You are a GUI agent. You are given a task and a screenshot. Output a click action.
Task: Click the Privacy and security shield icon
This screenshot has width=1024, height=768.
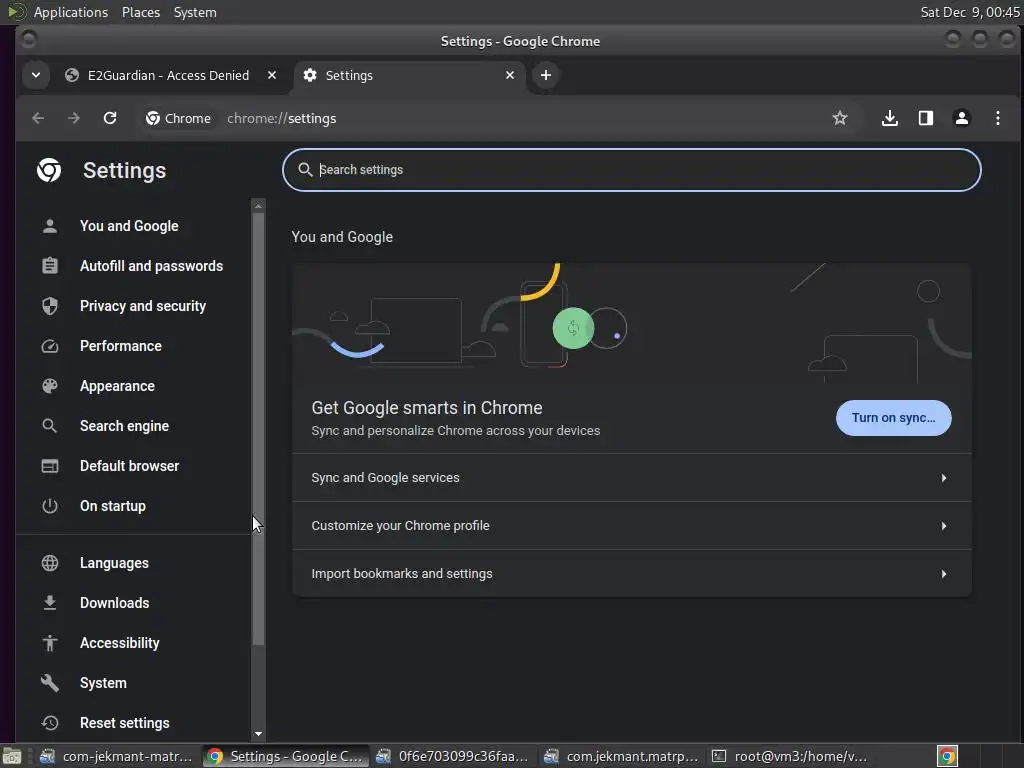tap(50, 306)
